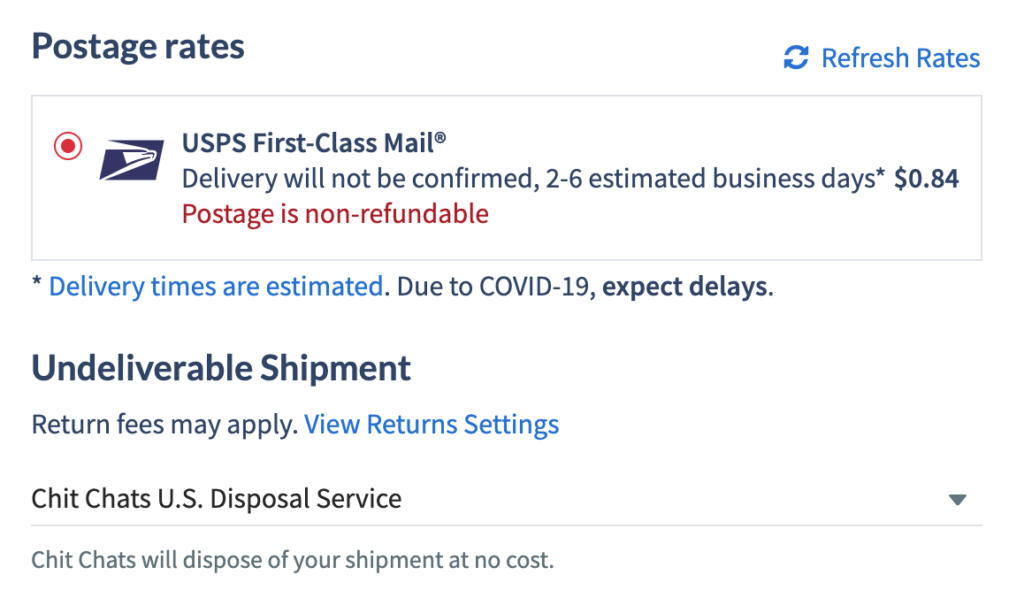Click the bold expect delays text
This screenshot has width=1024, height=598.
684,286
